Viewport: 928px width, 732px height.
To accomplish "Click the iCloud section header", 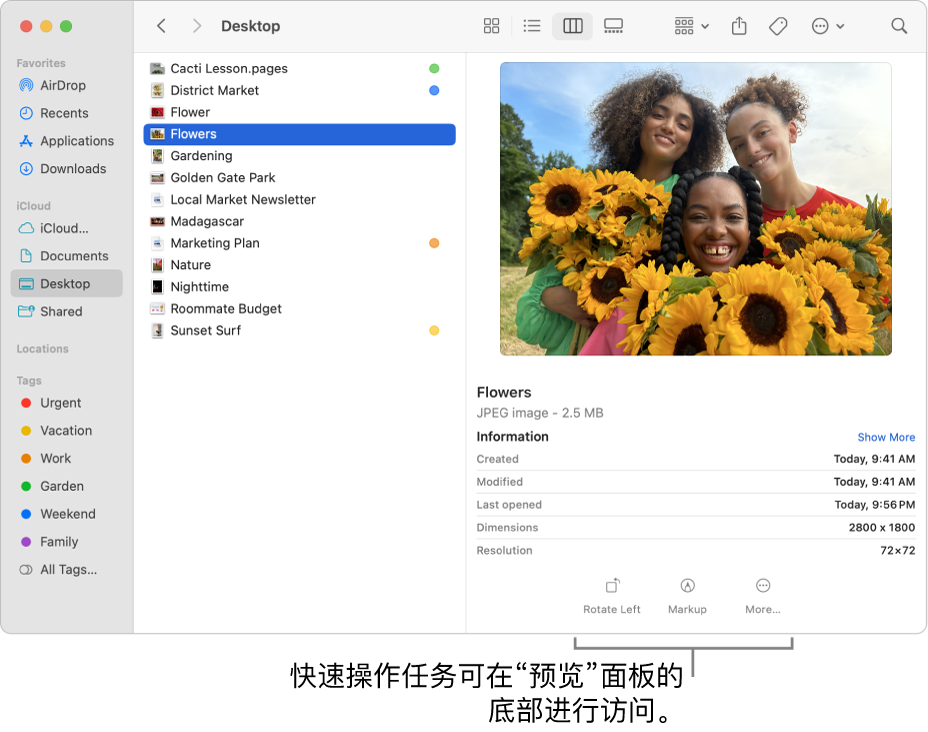I will click(33, 206).
